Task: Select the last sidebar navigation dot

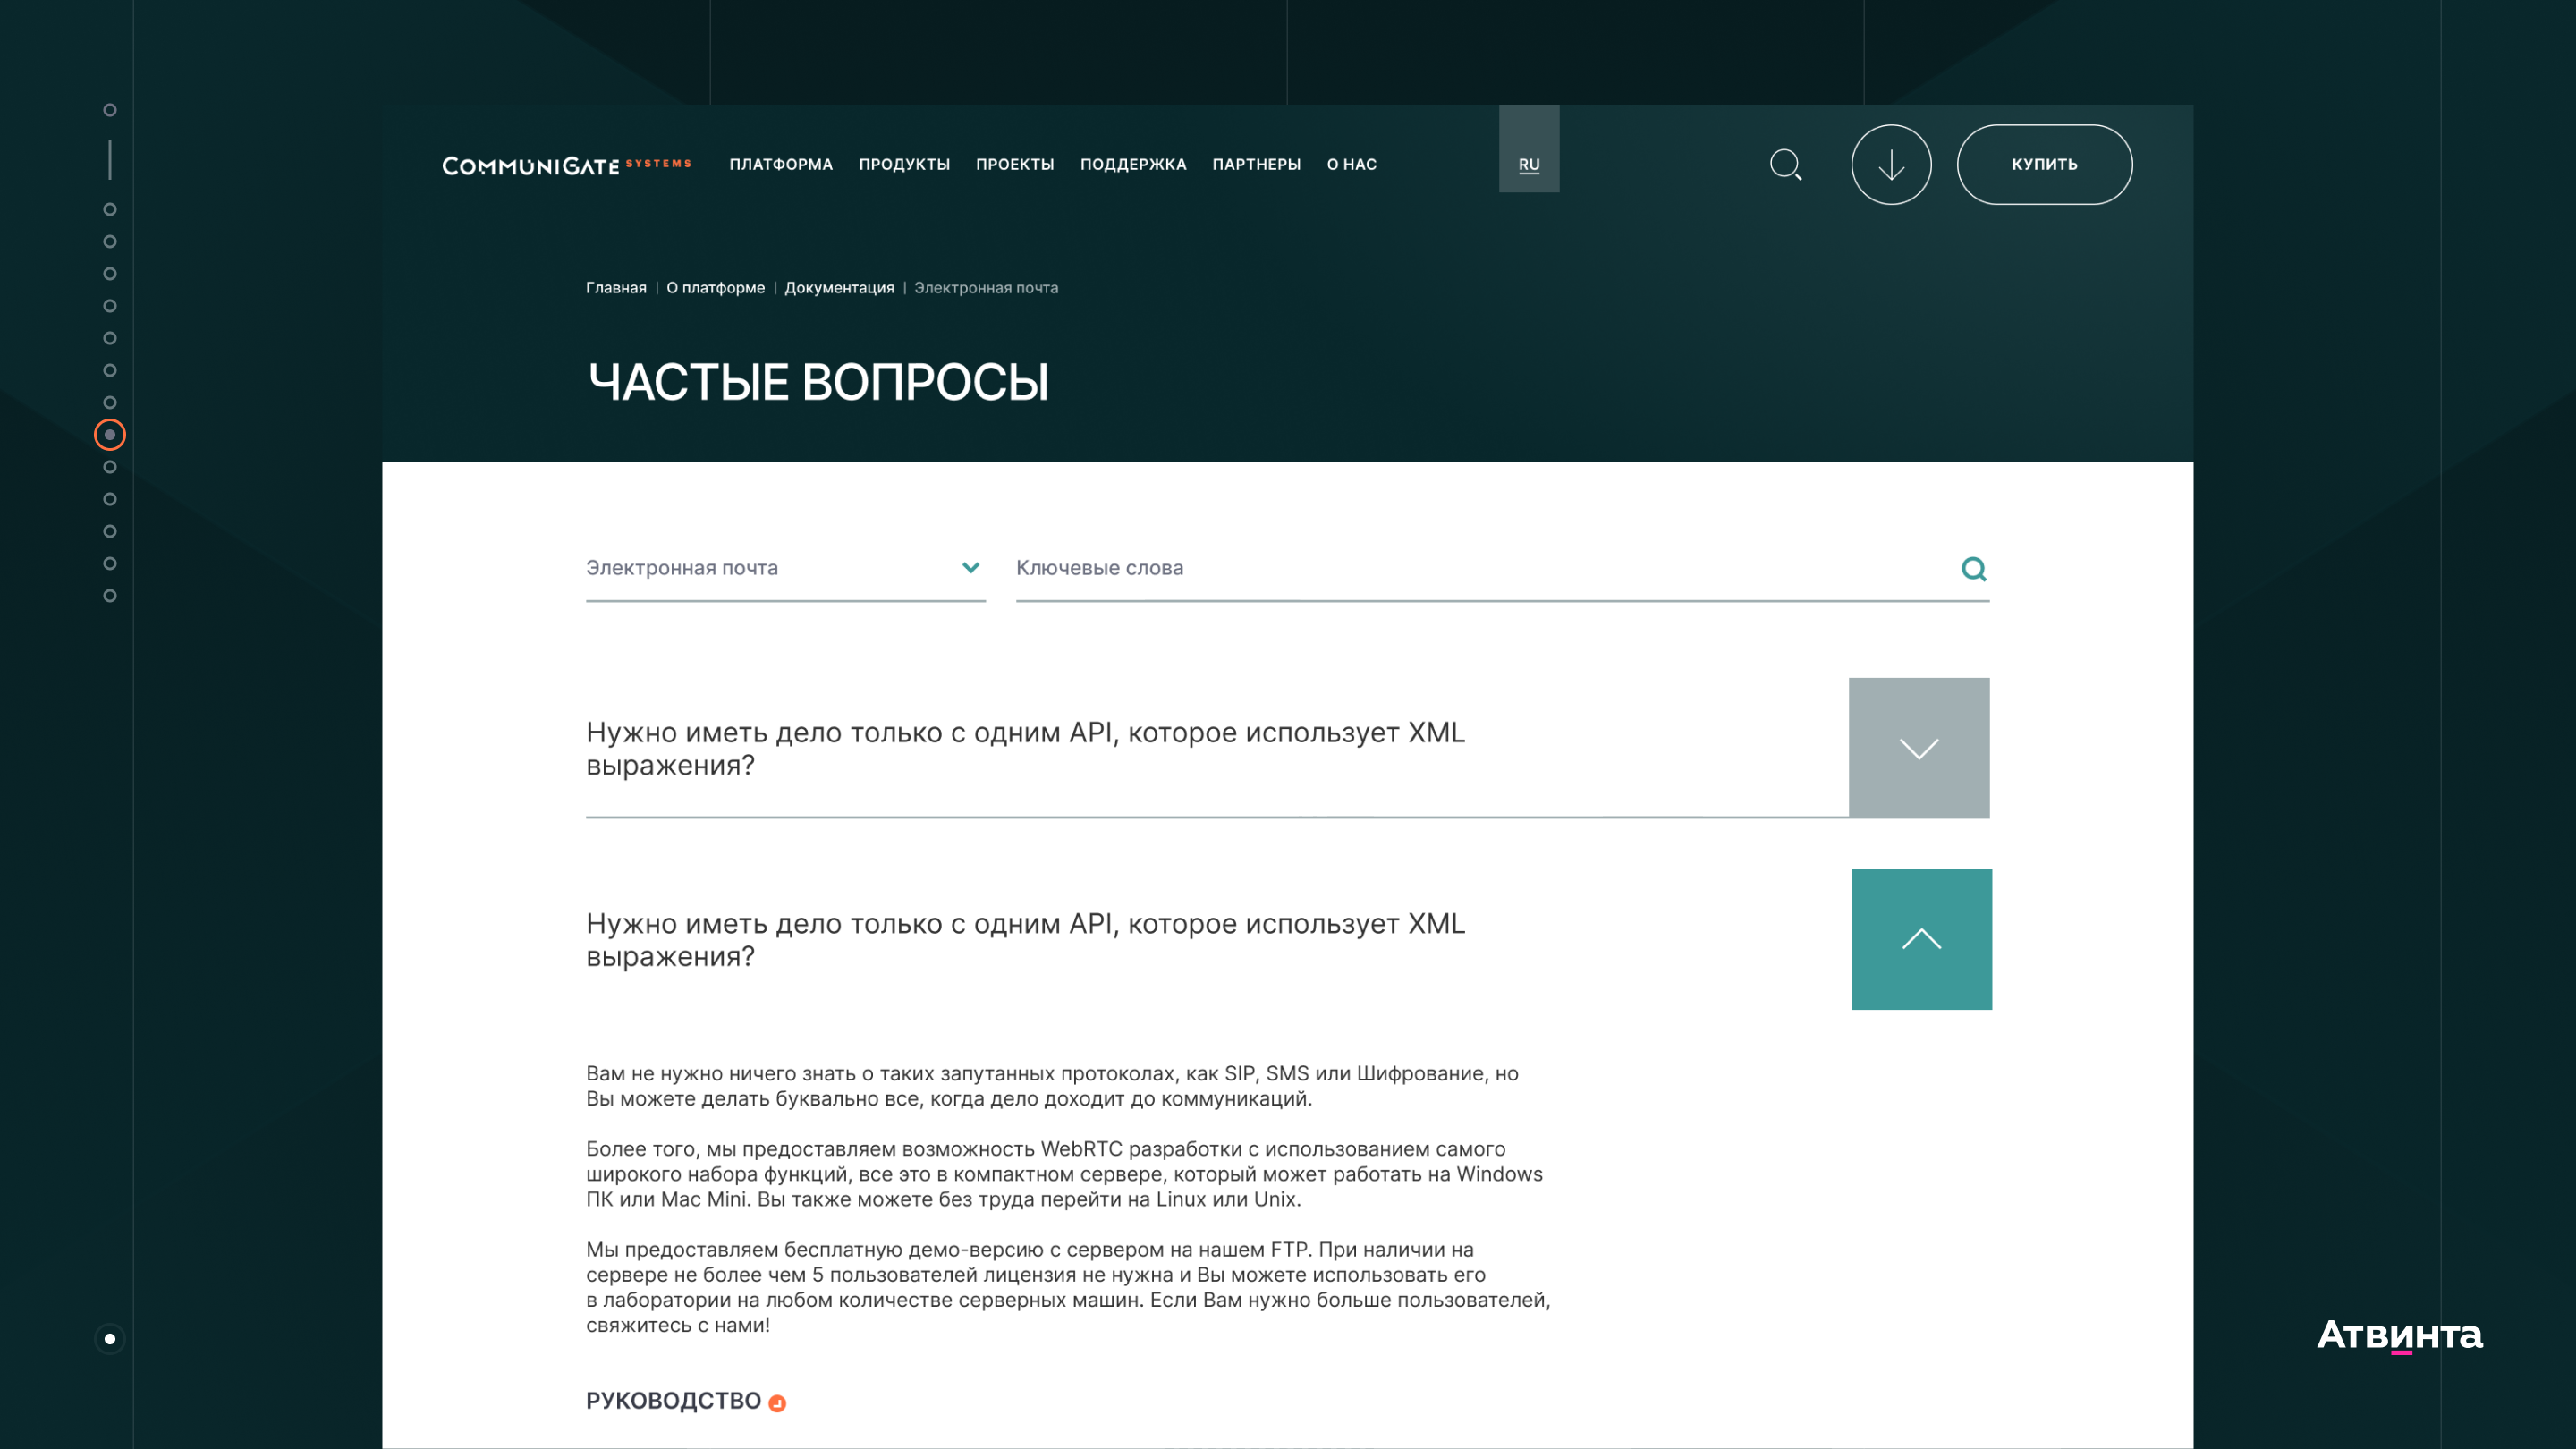Action: 110,596
